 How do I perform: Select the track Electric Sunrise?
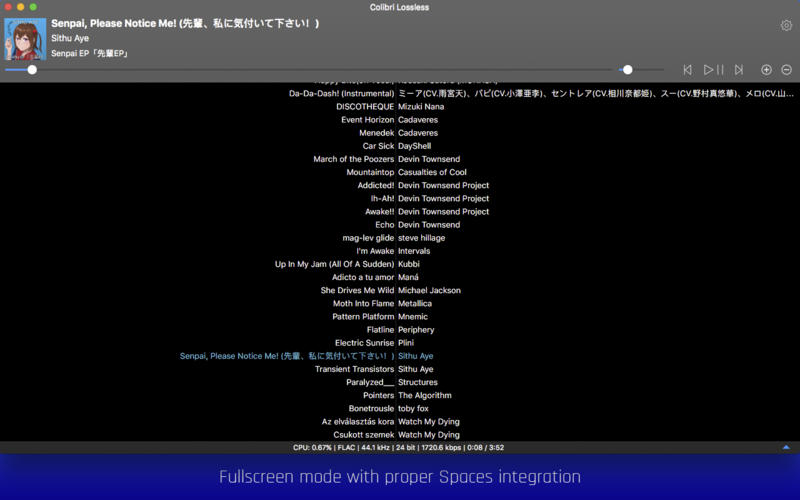(364, 343)
